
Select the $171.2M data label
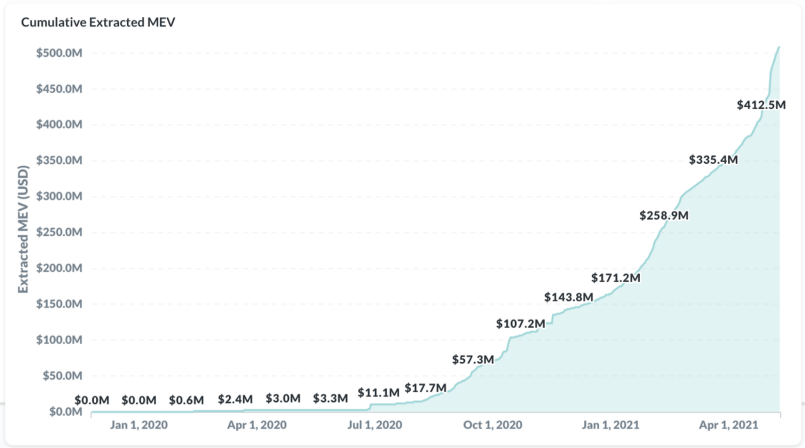(616, 277)
